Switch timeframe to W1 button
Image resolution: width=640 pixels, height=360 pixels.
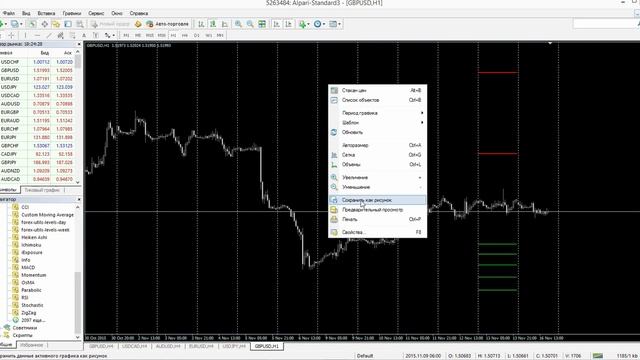click(209, 36)
